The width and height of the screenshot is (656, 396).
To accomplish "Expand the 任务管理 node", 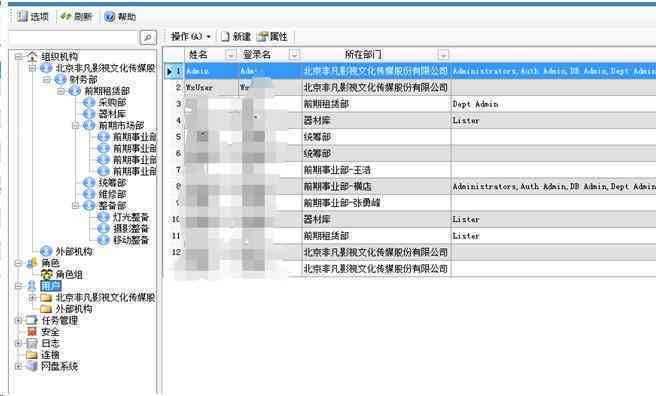I will pos(18,320).
